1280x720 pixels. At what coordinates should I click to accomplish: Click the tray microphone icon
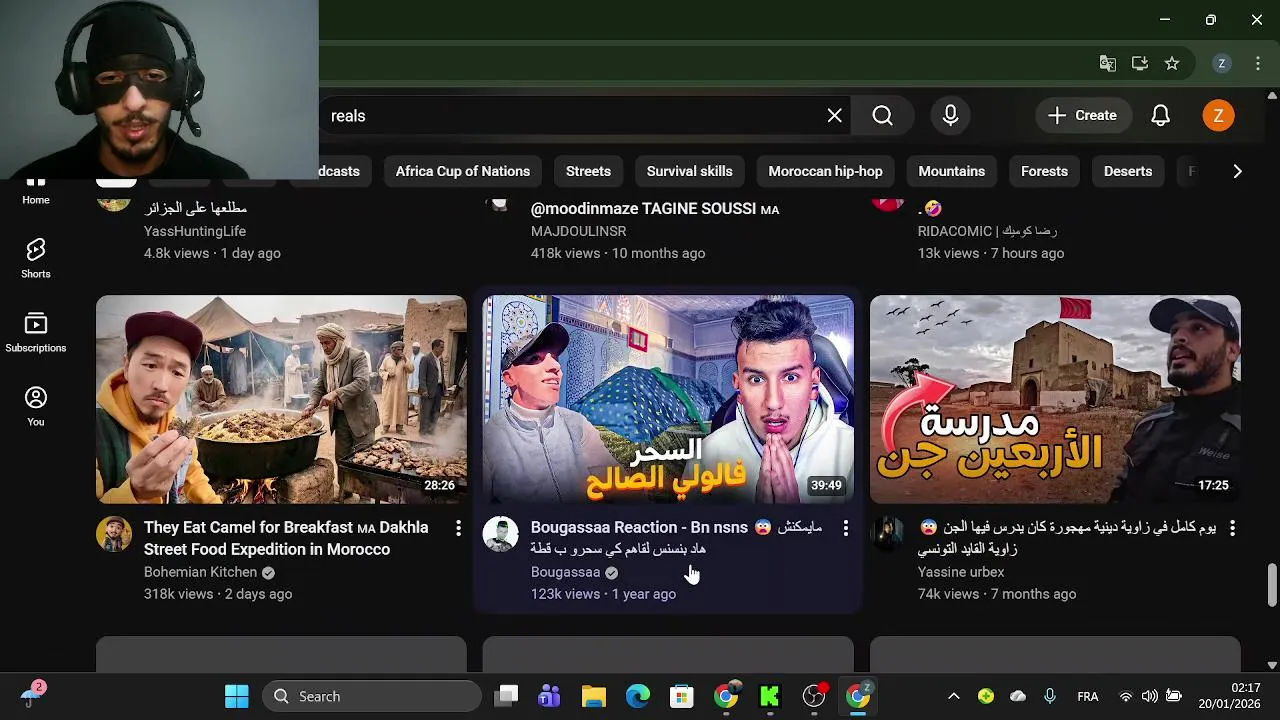[x=1050, y=696]
